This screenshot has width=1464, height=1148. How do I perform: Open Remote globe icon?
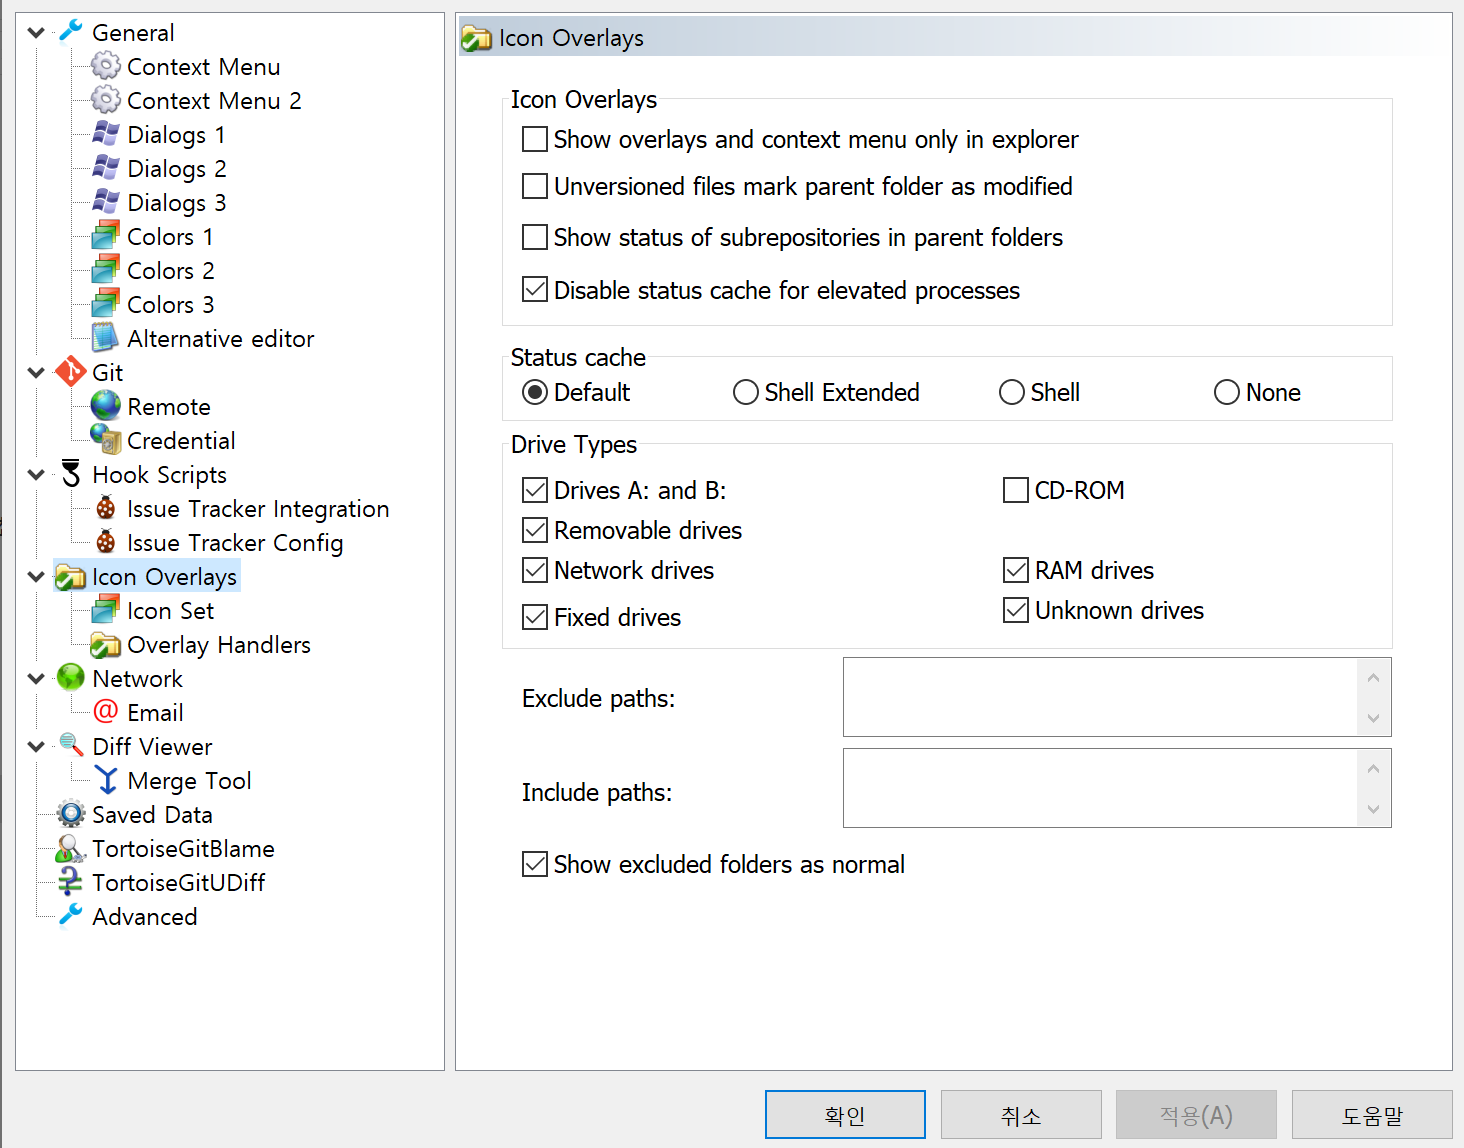point(106,406)
